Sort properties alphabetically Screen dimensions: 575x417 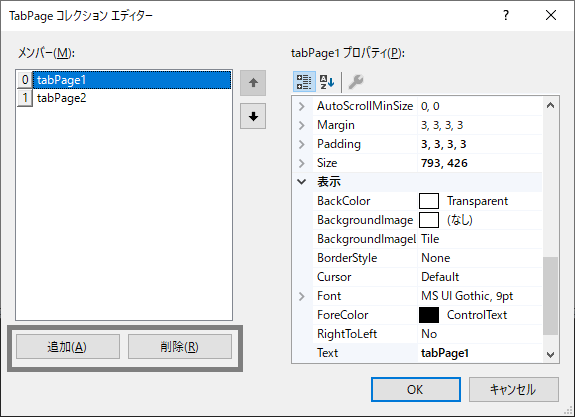[326, 81]
